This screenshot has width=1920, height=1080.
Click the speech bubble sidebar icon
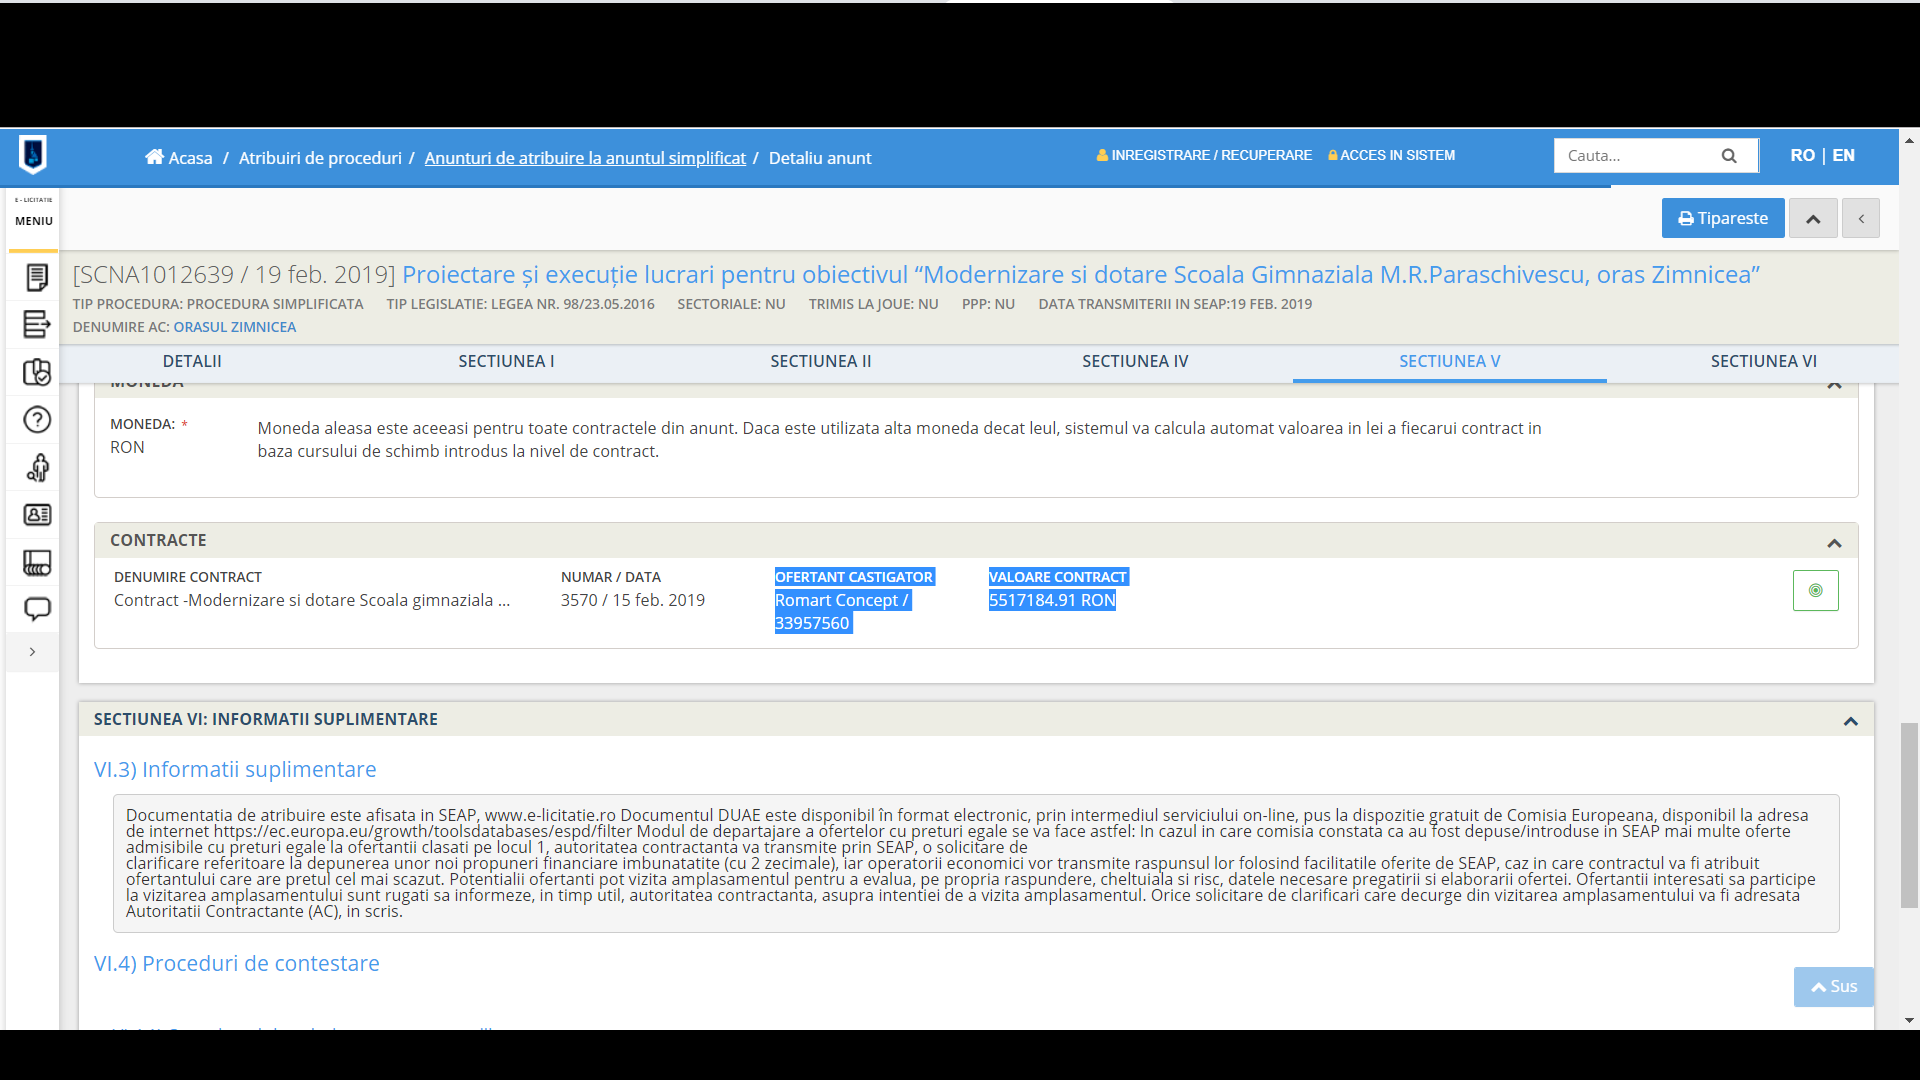(37, 609)
